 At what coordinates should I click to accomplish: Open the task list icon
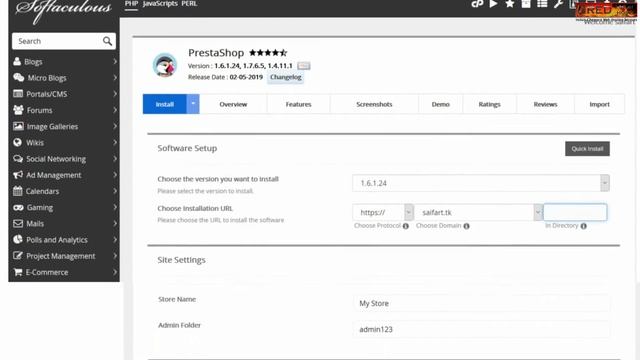pyautogui.click(x=542, y=4)
